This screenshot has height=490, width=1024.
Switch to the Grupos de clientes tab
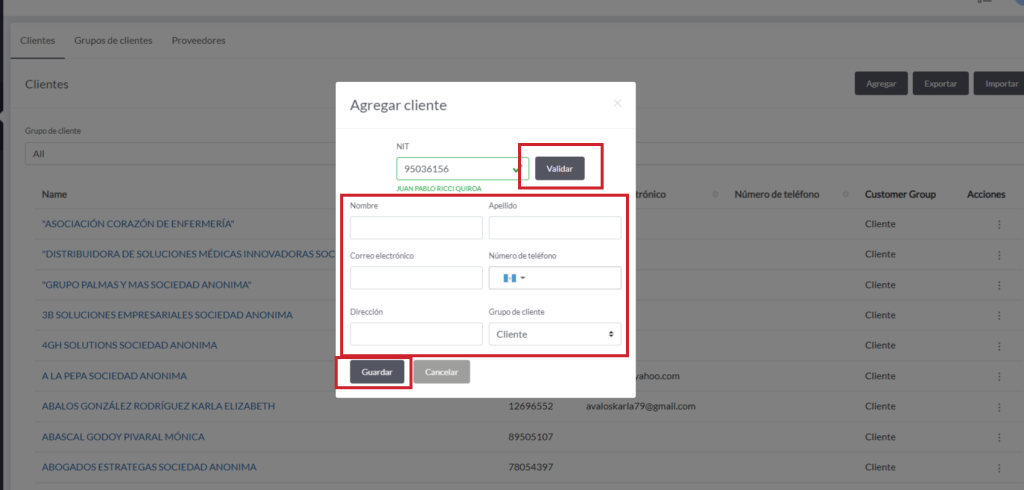(113, 41)
